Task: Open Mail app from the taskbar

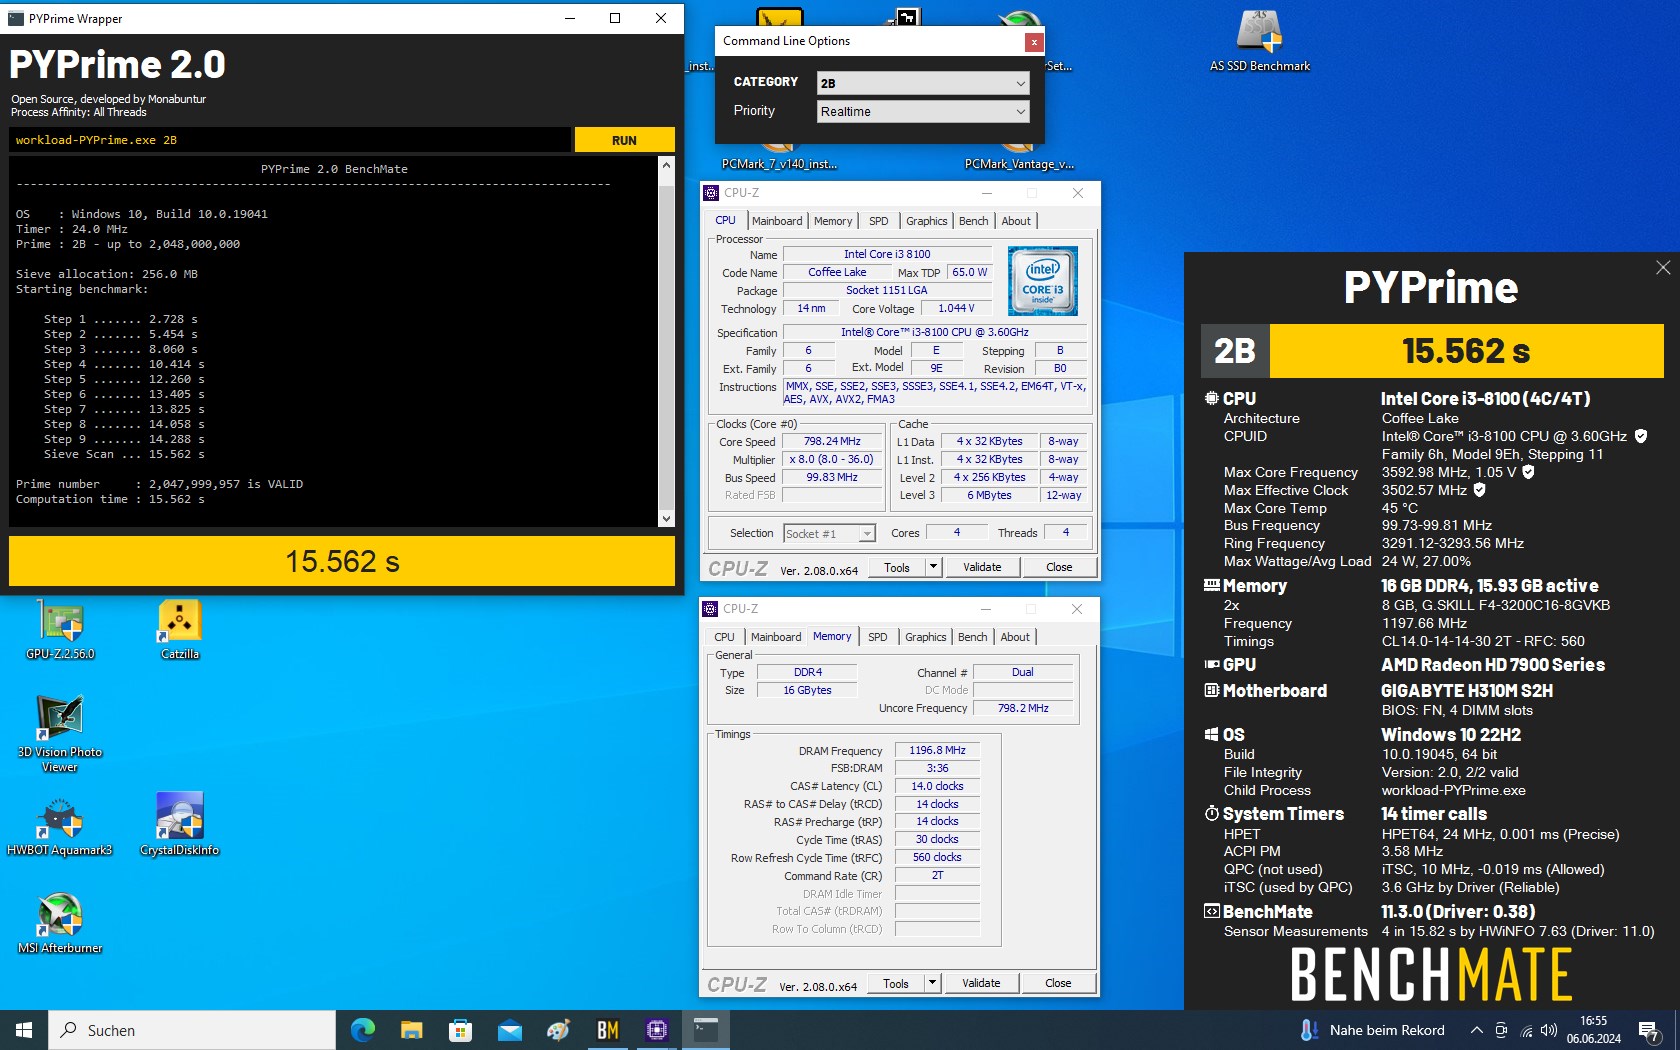Action: click(509, 1030)
